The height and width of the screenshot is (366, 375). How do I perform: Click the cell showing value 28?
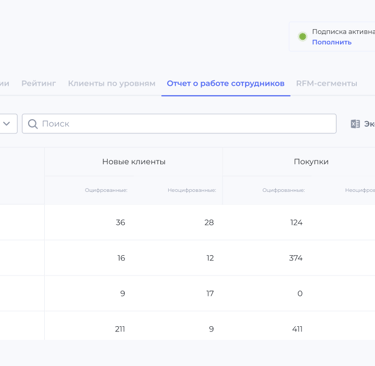point(209,222)
